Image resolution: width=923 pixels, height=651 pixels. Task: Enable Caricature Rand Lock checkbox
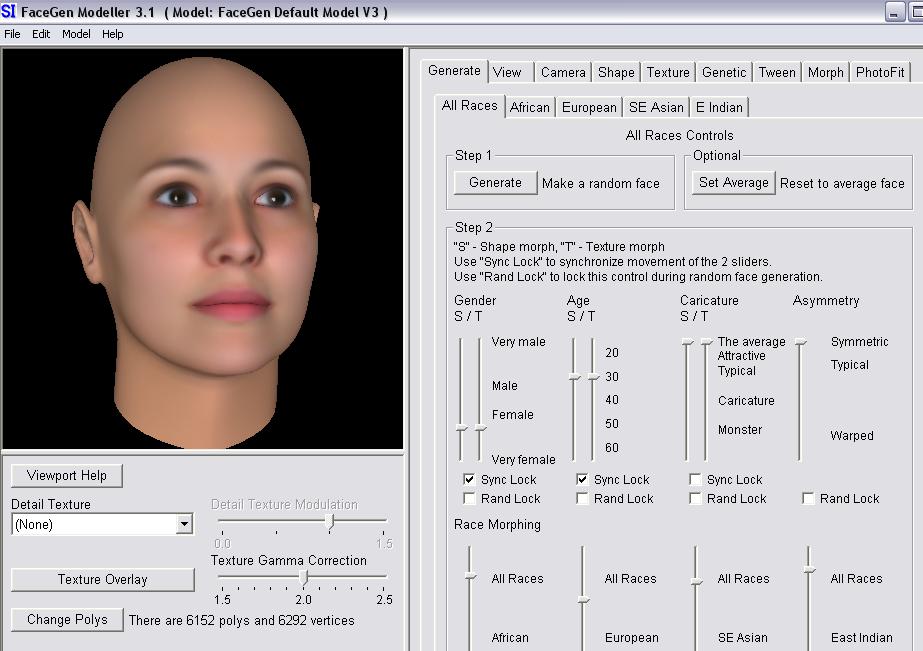pos(695,499)
